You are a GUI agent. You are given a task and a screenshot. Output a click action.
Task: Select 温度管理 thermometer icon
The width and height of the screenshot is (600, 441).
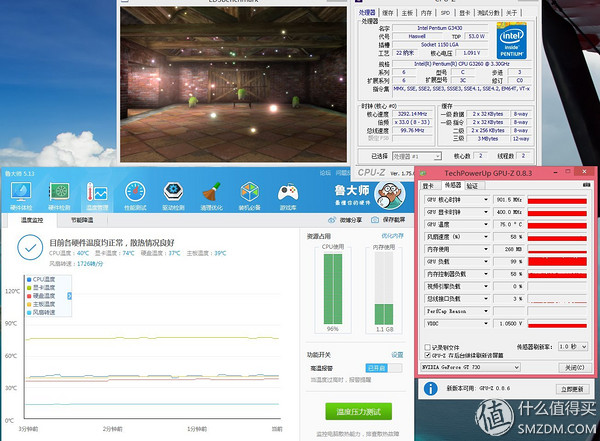(97, 196)
